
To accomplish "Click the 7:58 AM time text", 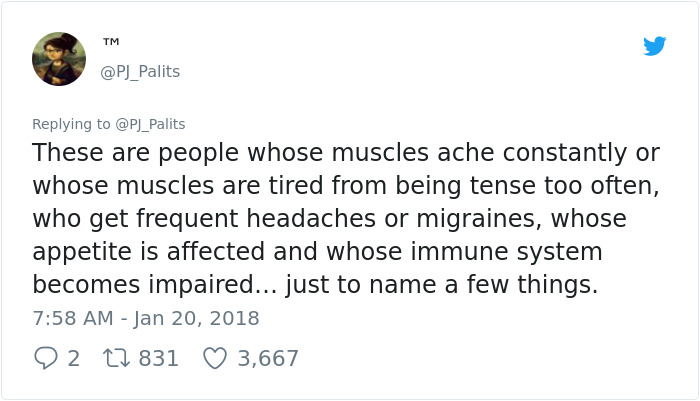I will 70,319.
